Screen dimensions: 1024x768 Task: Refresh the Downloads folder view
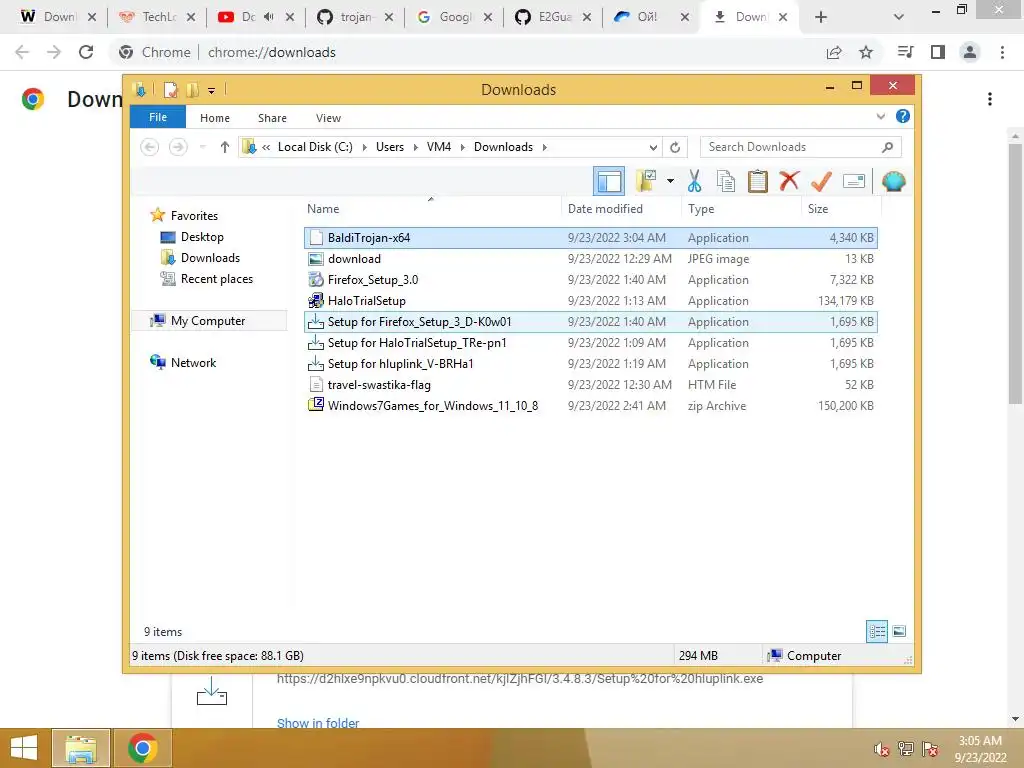675,147
